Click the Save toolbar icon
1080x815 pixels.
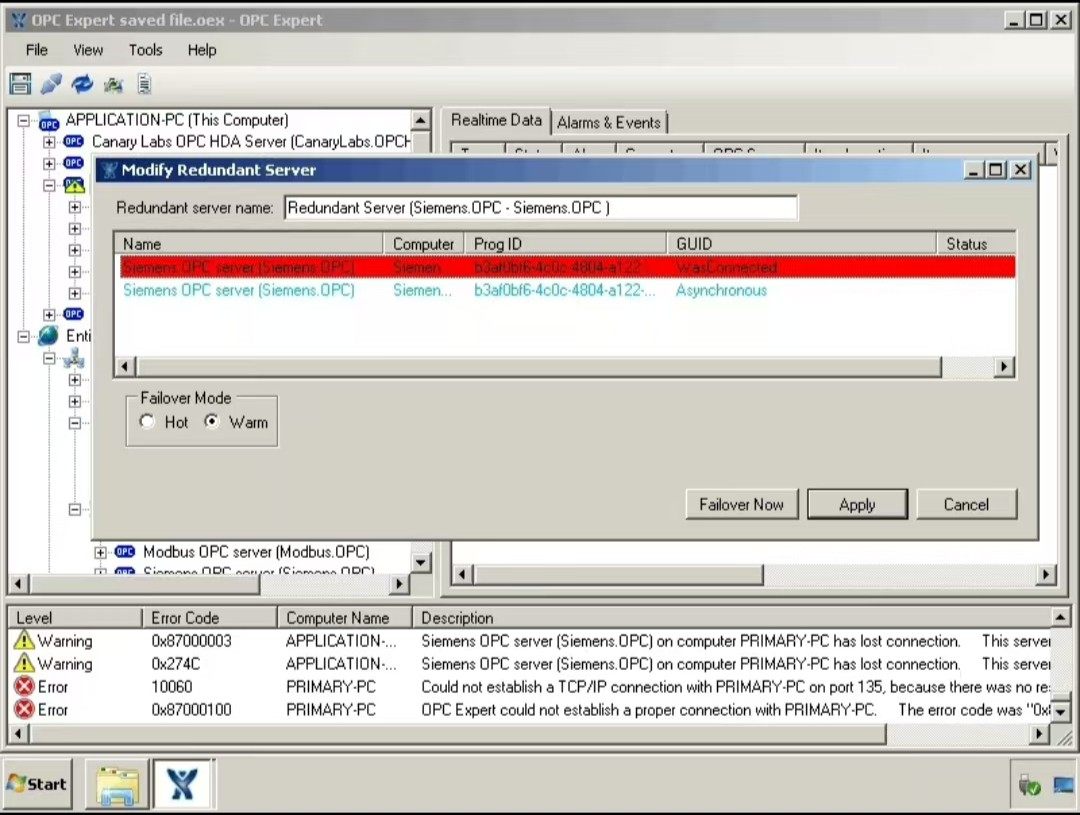[20, 84]
